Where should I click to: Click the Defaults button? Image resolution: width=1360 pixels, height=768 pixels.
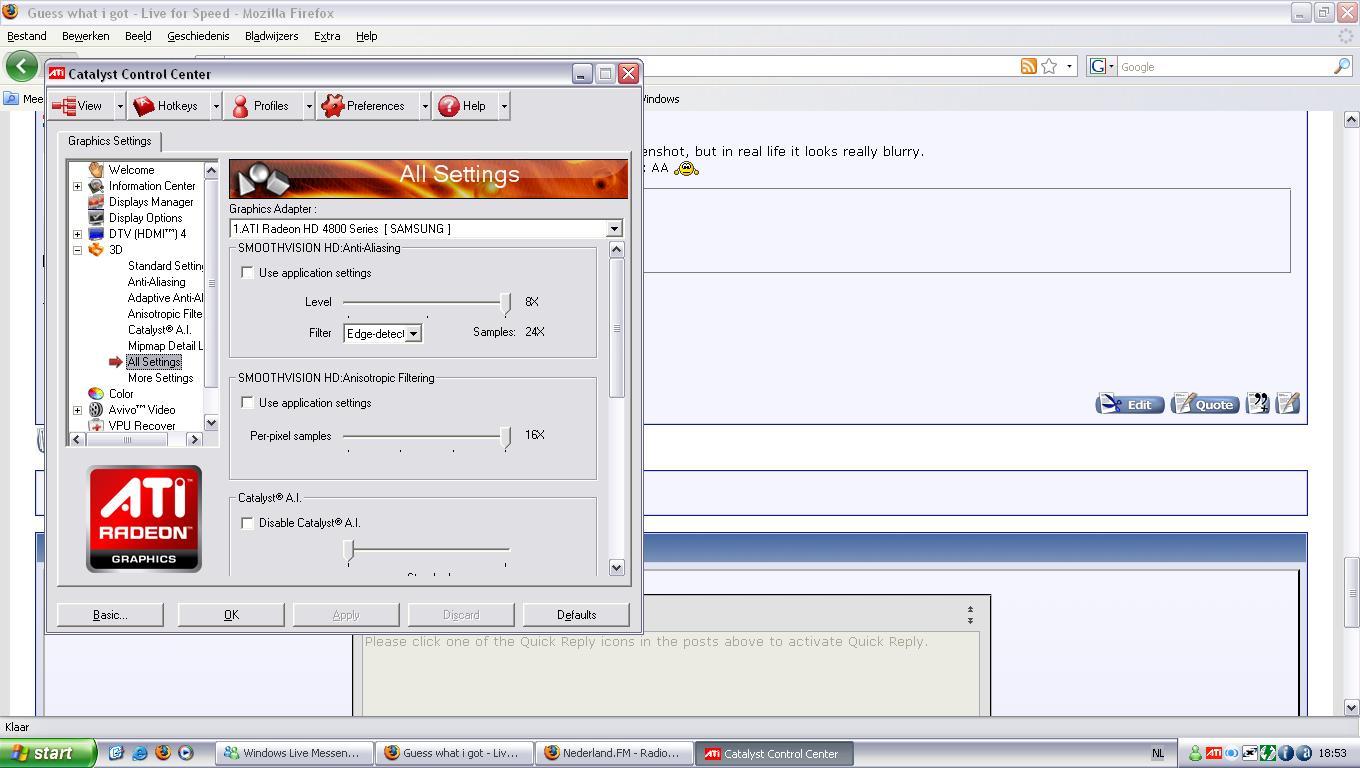(576, 615)
